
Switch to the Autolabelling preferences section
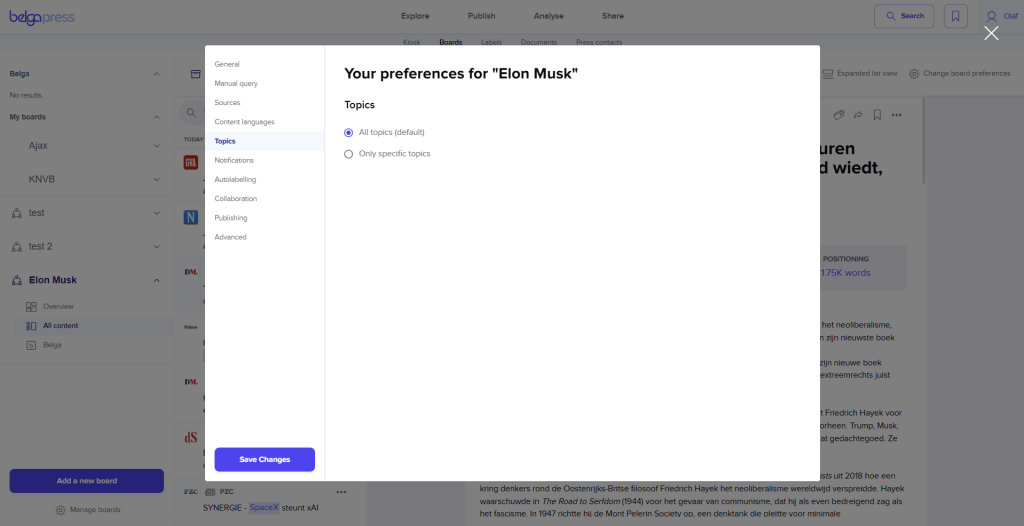235,180
